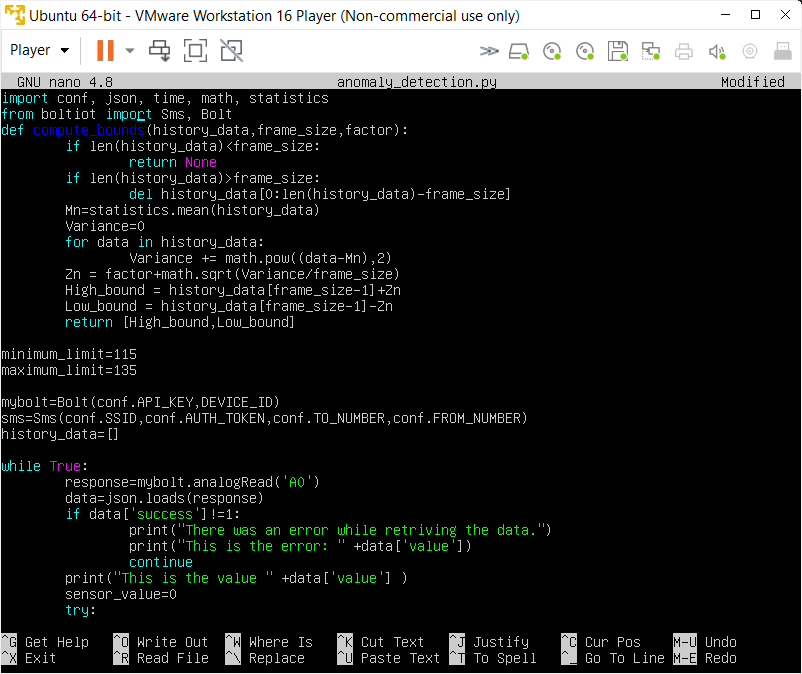Click the 'This is the error:' print line
Image resolution: width=802 pixels, height=674 pixels.
coord(300,546)
